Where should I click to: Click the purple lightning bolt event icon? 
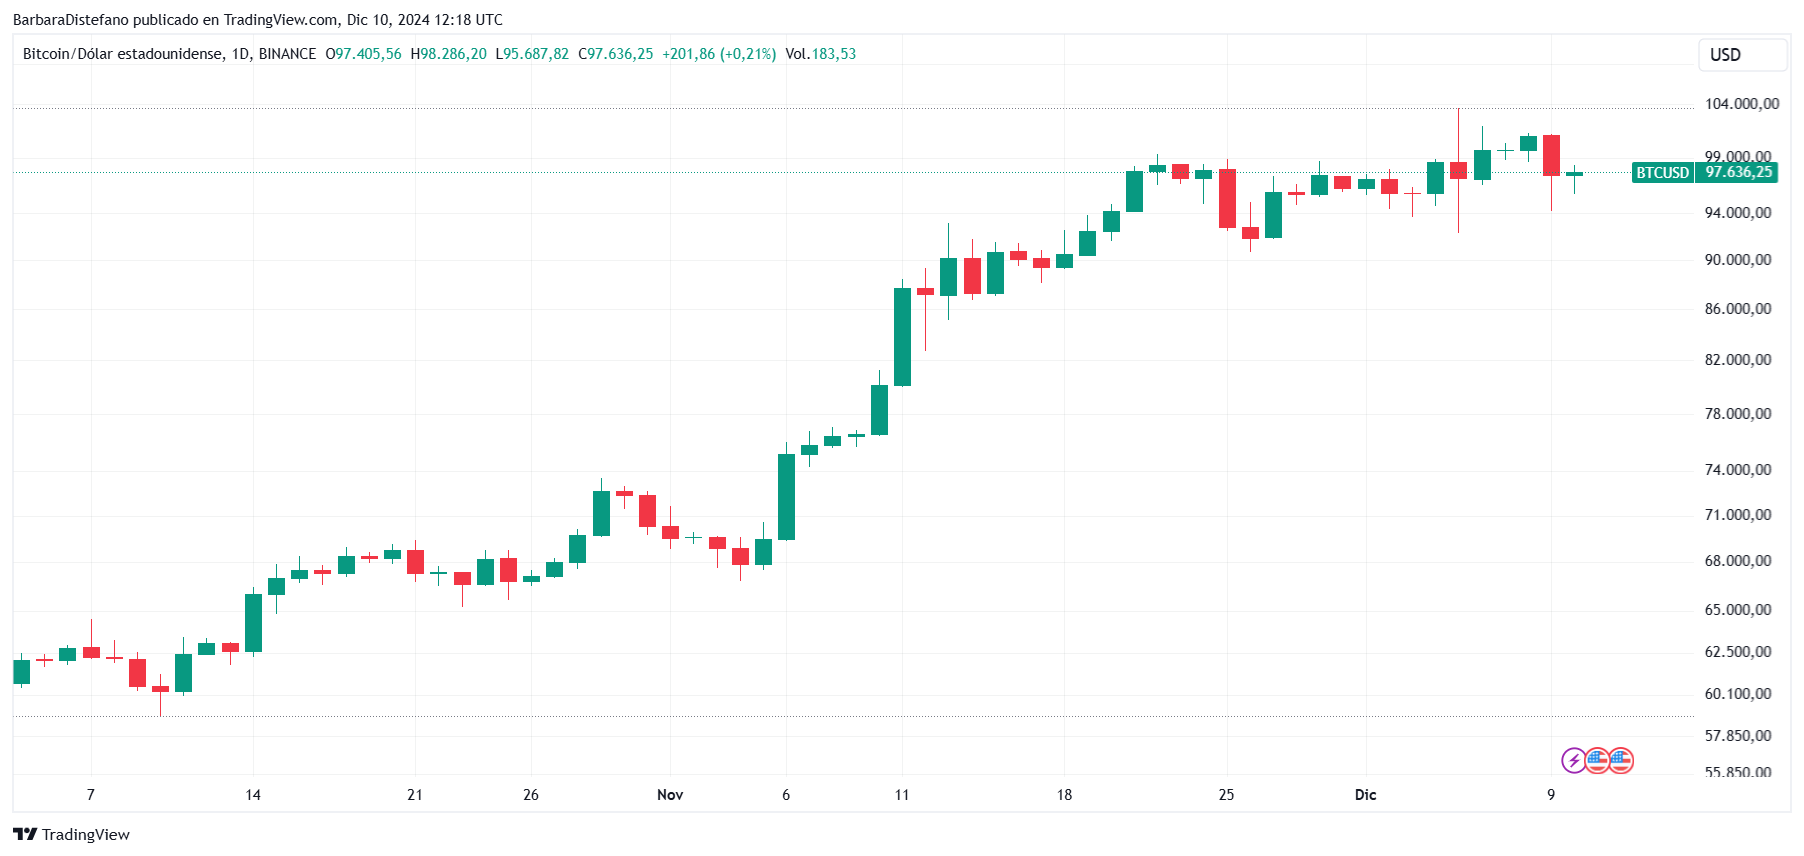coord(1574,761)
